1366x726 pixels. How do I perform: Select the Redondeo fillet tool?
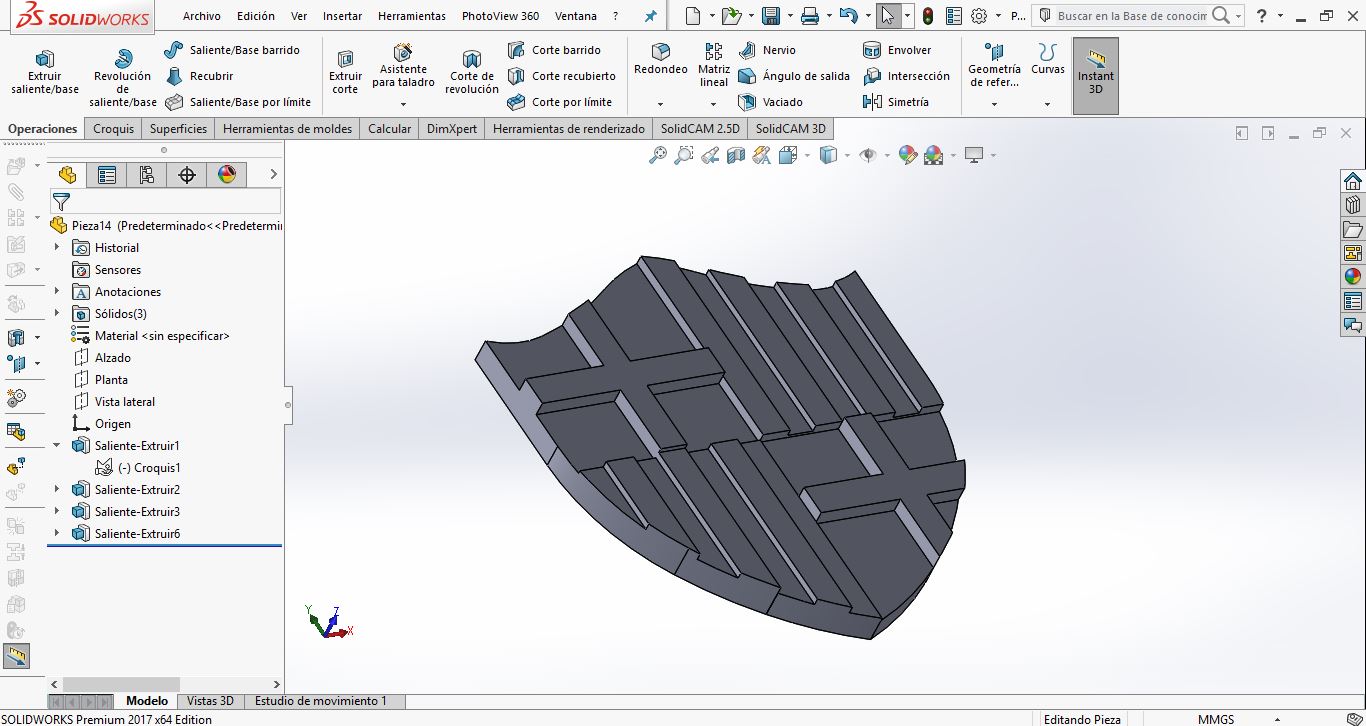point(660,58)
